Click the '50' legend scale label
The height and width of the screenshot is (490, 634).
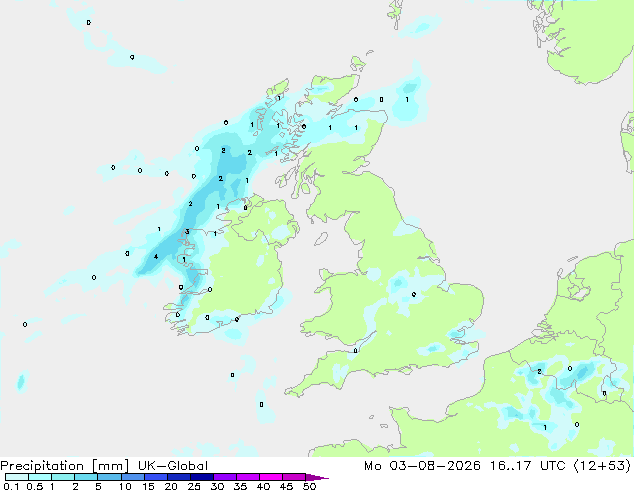point(310,486)
